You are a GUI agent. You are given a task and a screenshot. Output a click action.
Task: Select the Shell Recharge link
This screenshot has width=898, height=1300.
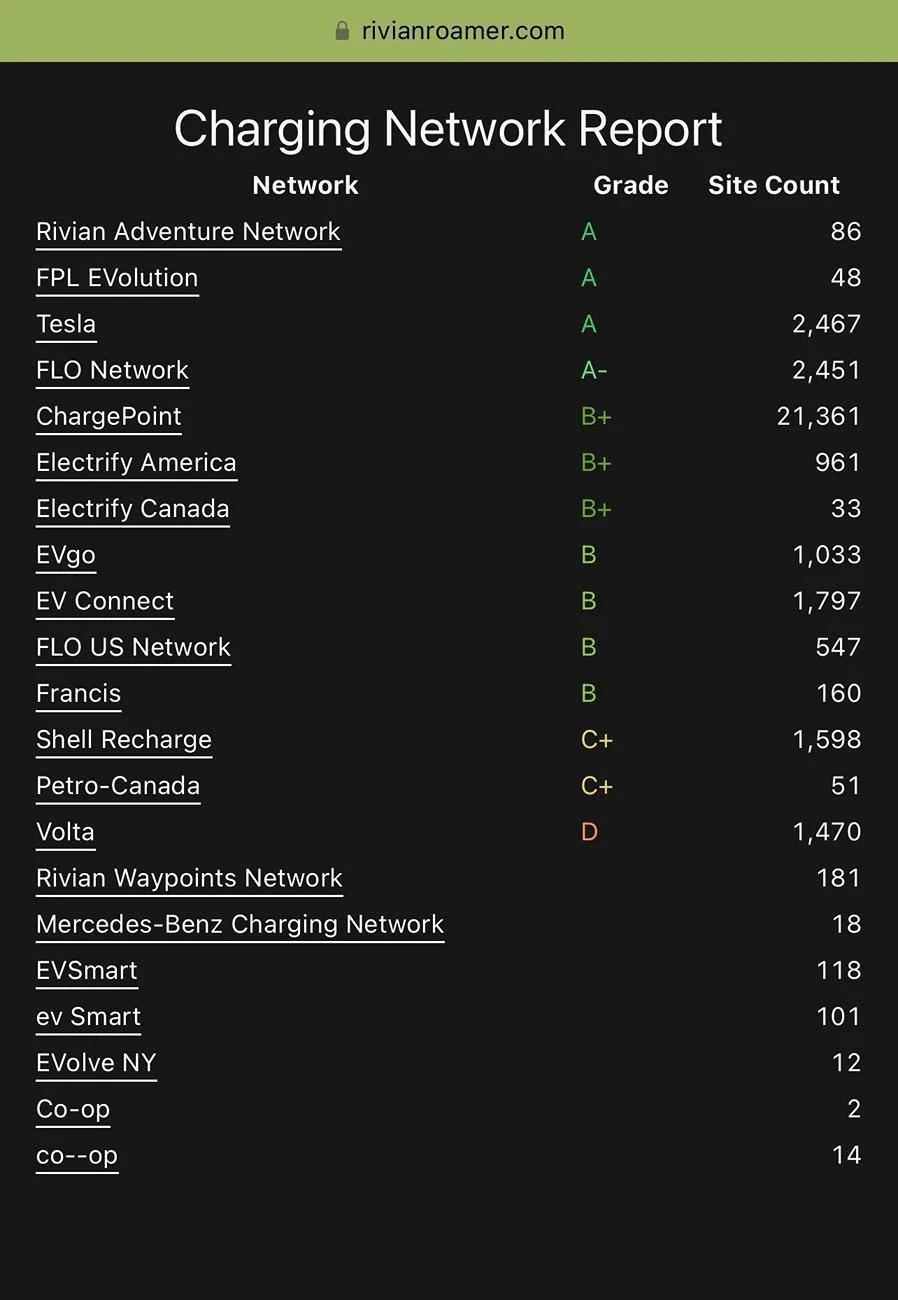(x=124, y=740)
